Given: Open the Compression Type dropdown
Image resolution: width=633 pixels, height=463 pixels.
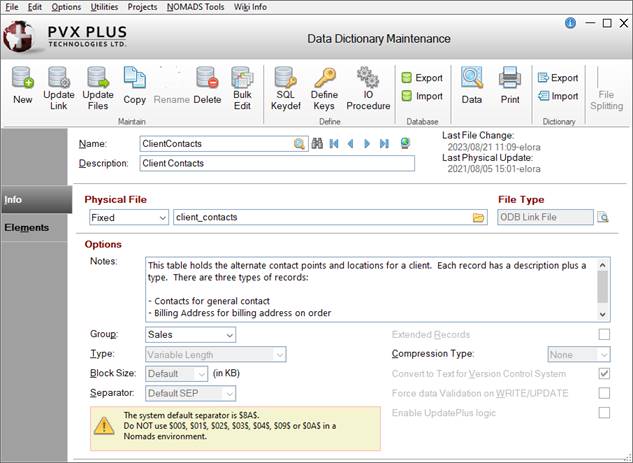Looking at the screenshot, I should point(579,354).
